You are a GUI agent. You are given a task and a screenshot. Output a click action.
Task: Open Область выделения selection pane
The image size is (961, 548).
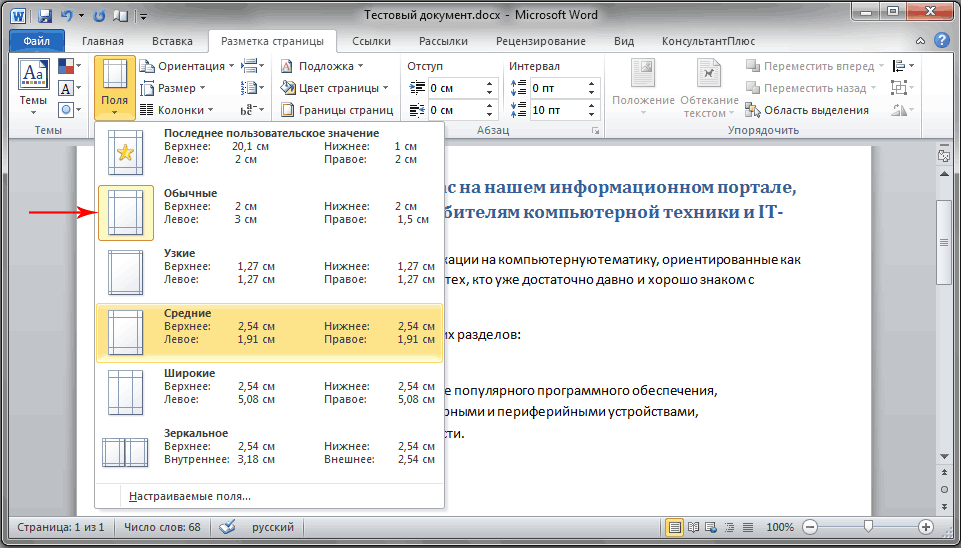[x=807, y=110]
